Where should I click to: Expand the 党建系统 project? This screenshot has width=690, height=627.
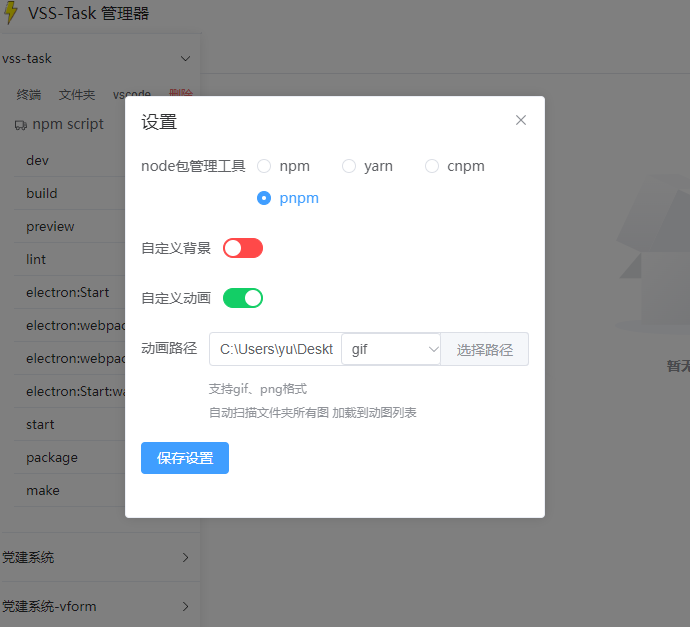96,557
